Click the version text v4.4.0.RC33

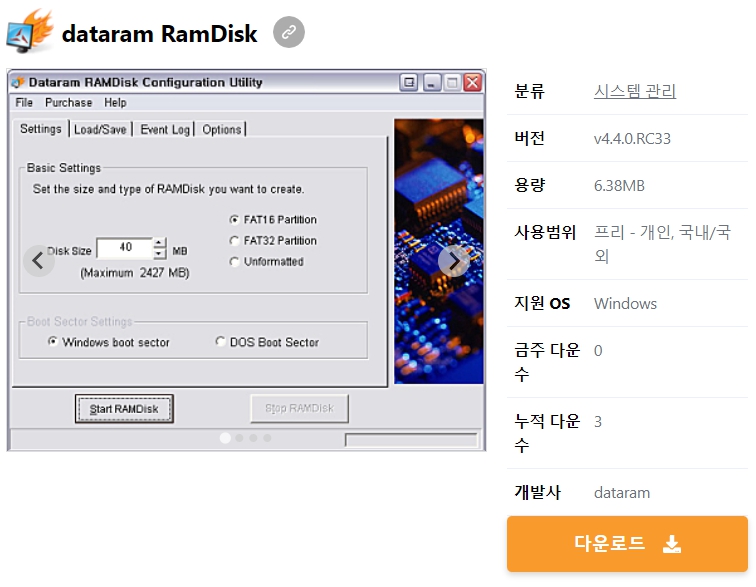[x=632, y=138]
